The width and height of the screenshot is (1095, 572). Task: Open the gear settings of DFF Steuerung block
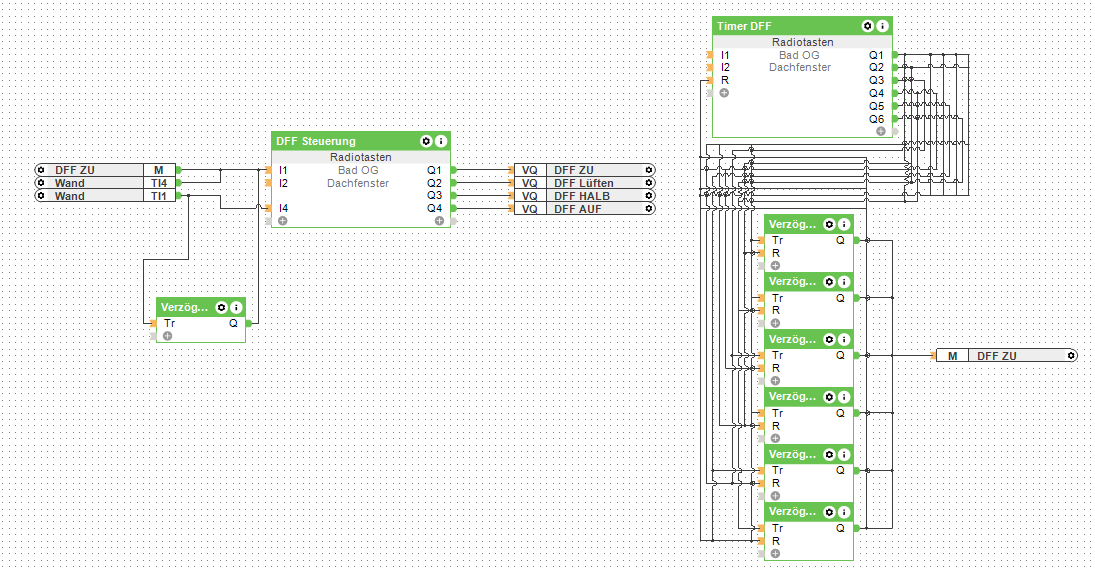(426, 141)
